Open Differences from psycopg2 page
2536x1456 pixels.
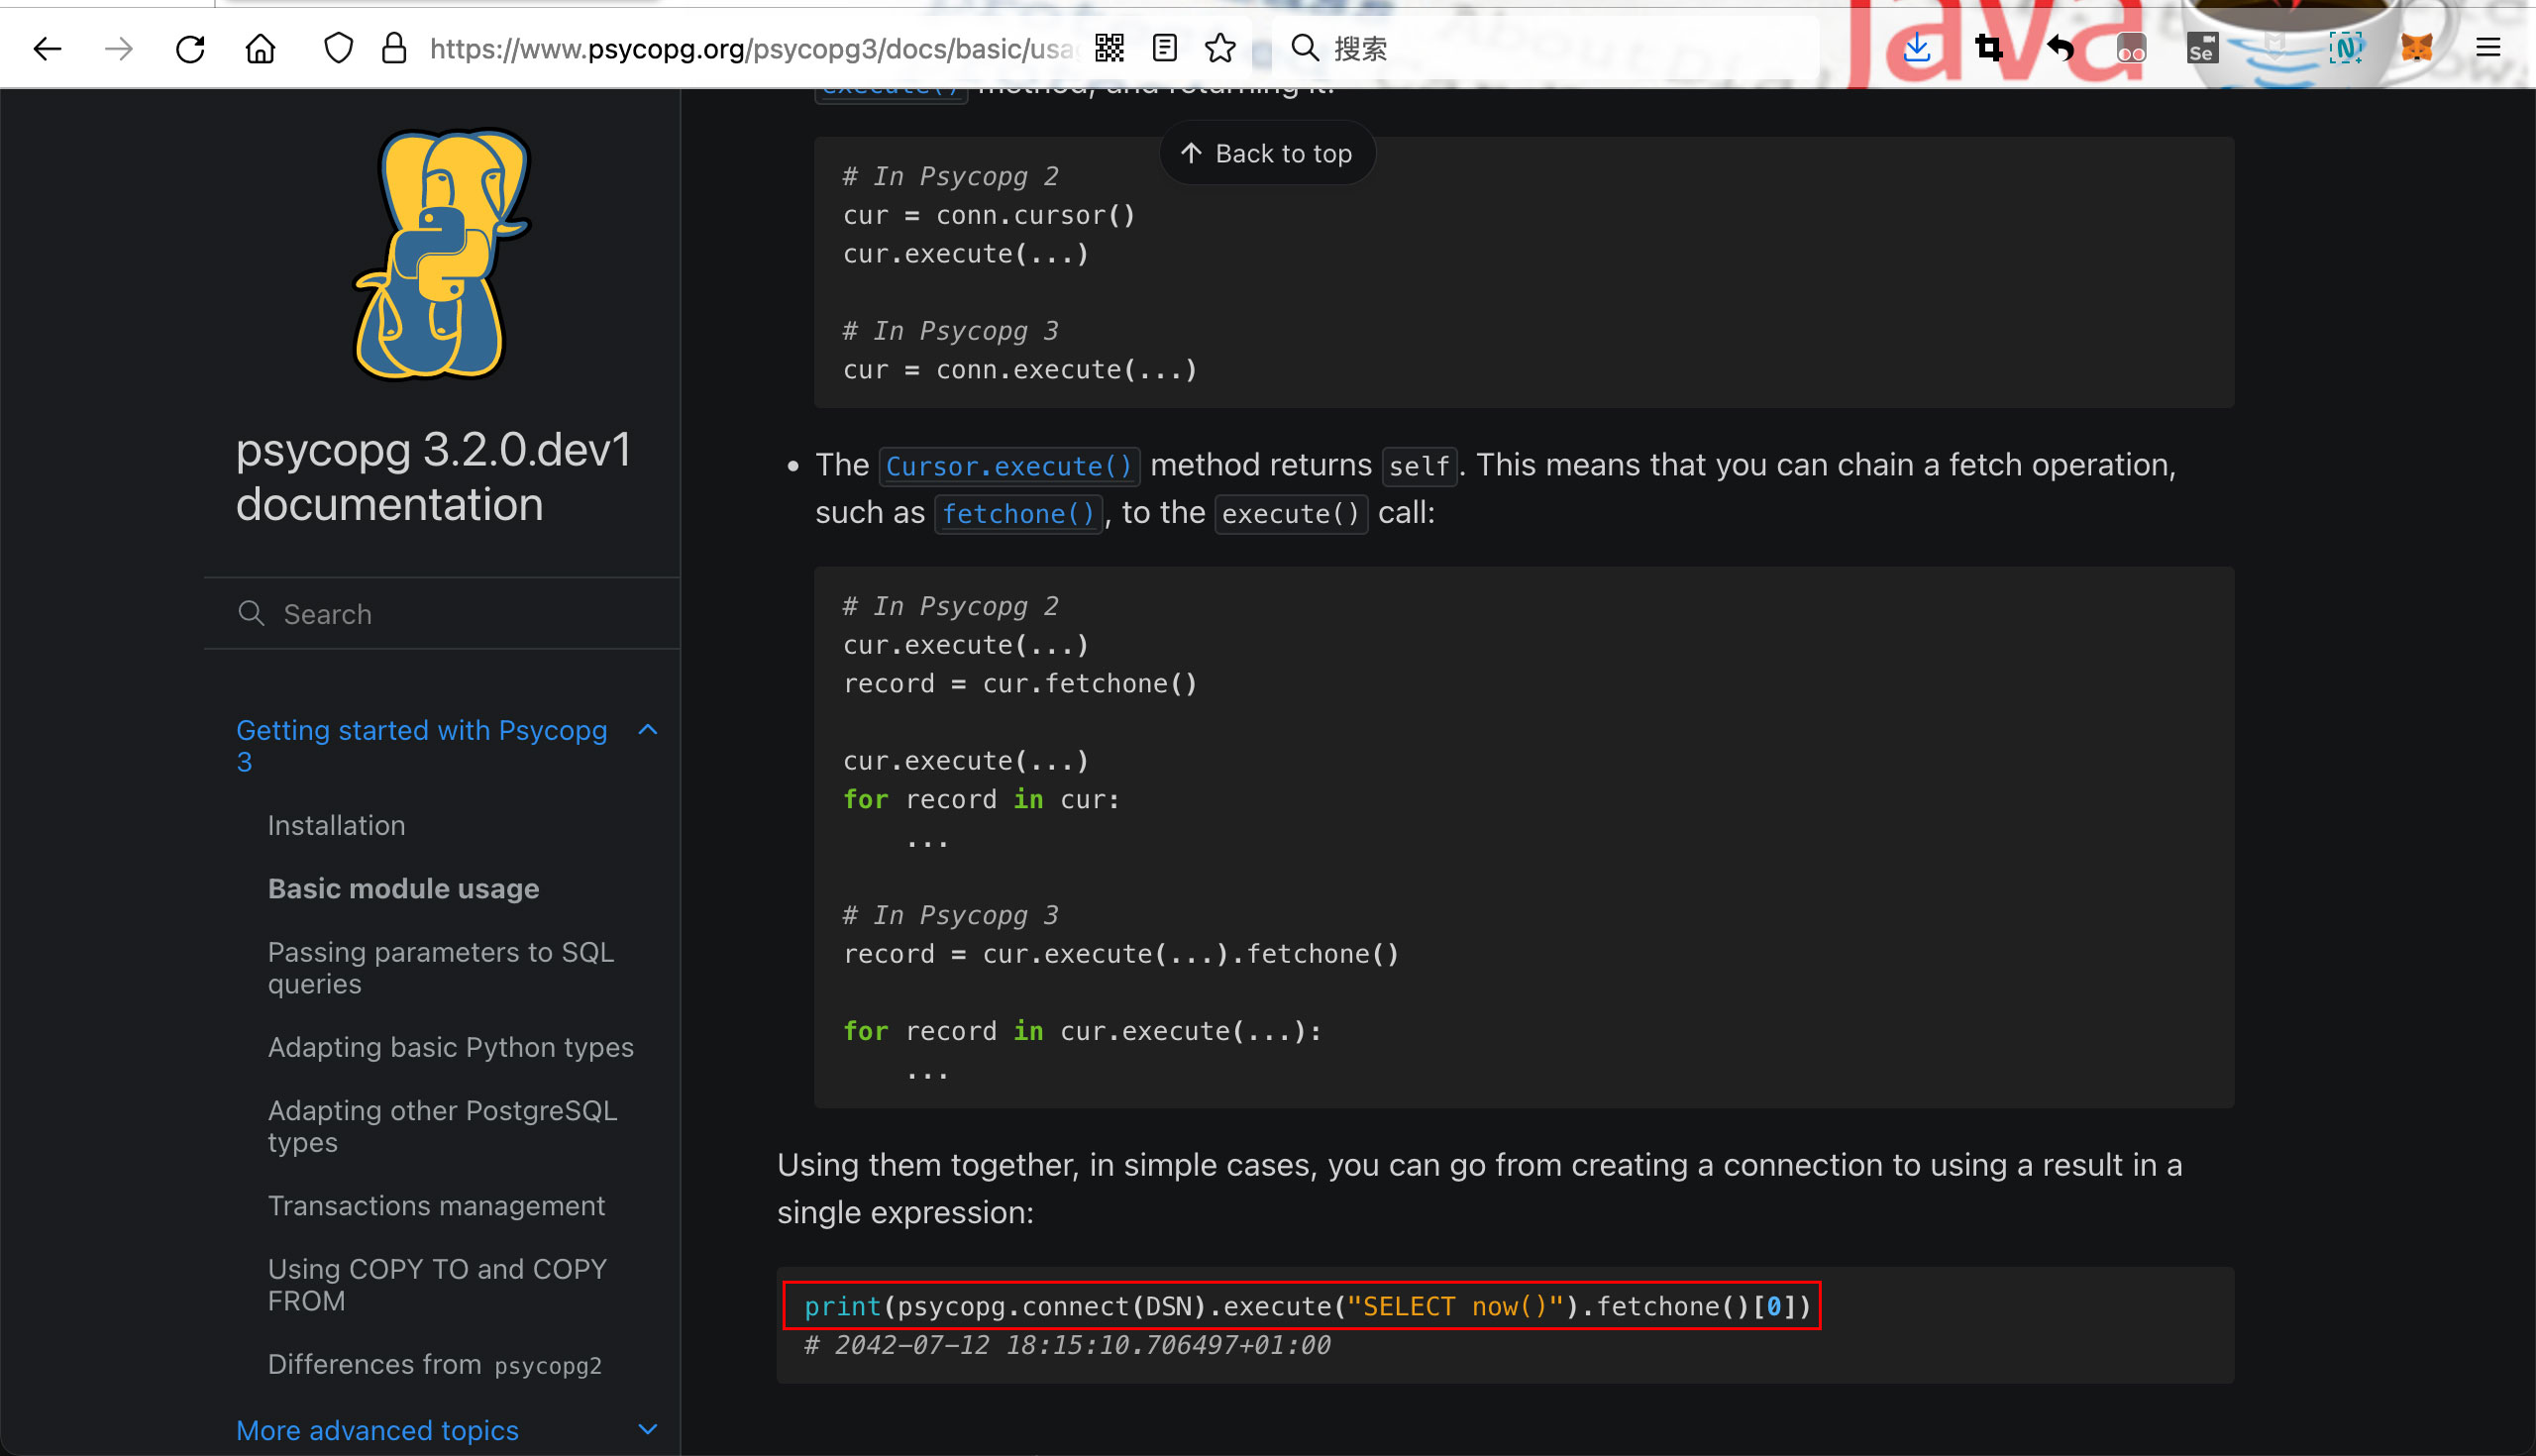434,1365
